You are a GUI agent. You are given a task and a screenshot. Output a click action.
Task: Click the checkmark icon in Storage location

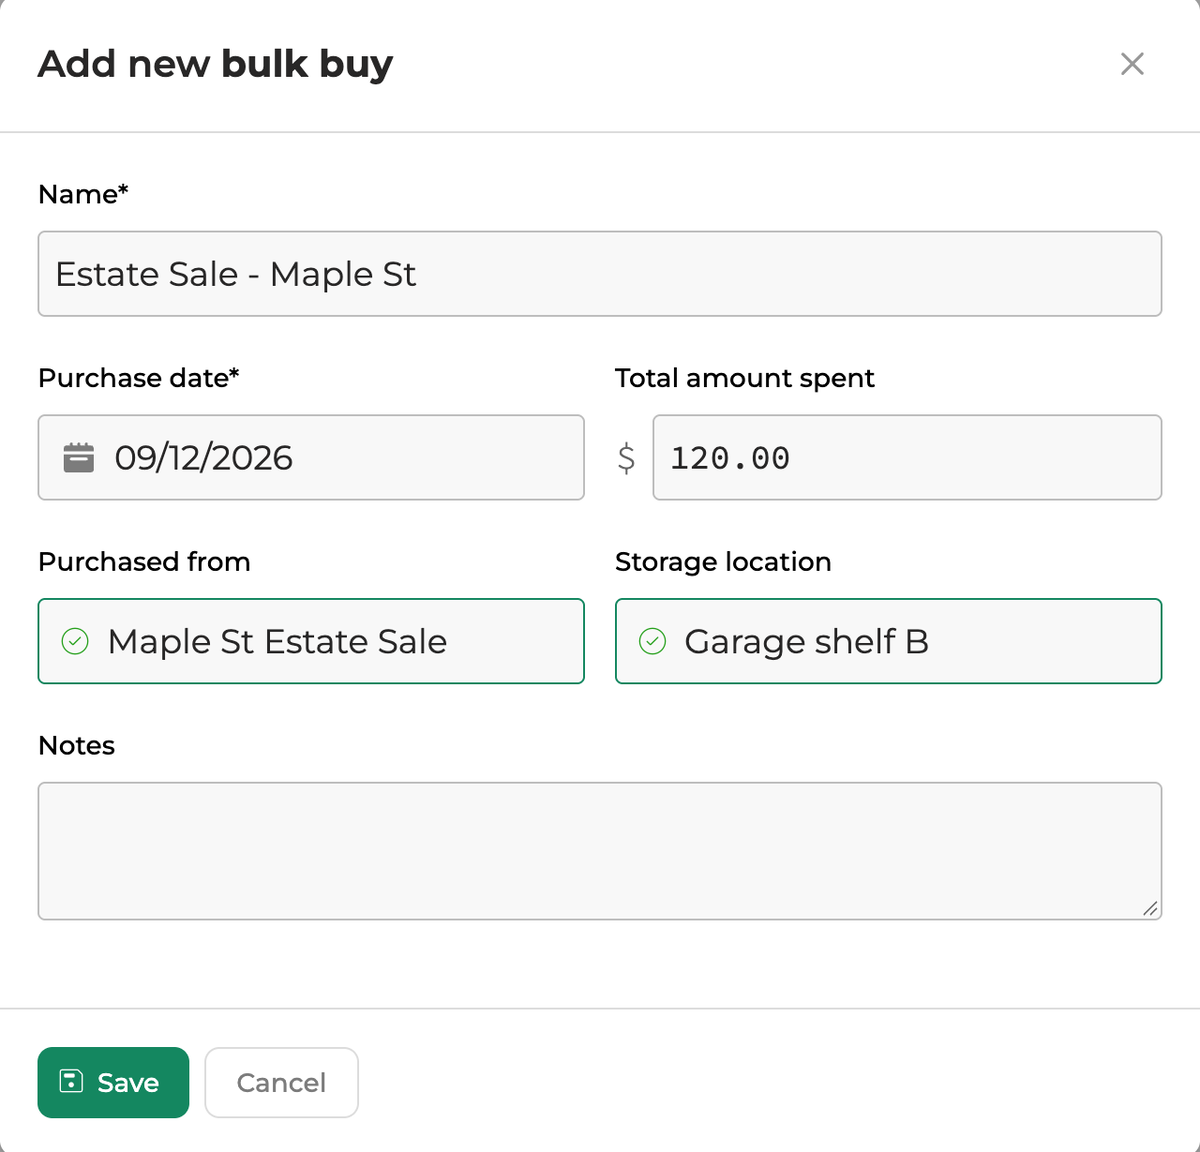tap(652, 641)
